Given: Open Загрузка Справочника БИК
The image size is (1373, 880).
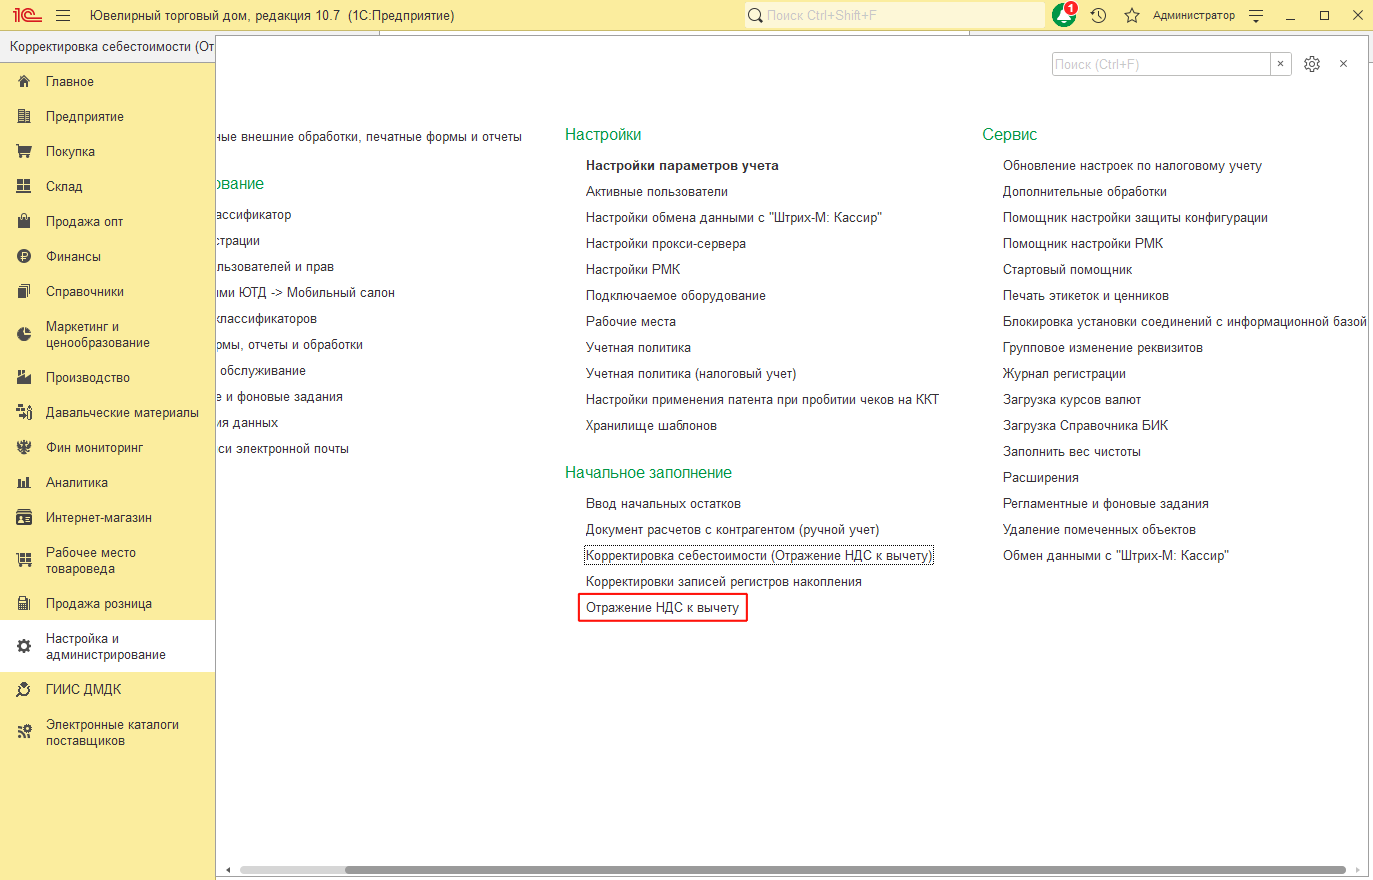Looking at the screenshot, I should click(1085, 426).
